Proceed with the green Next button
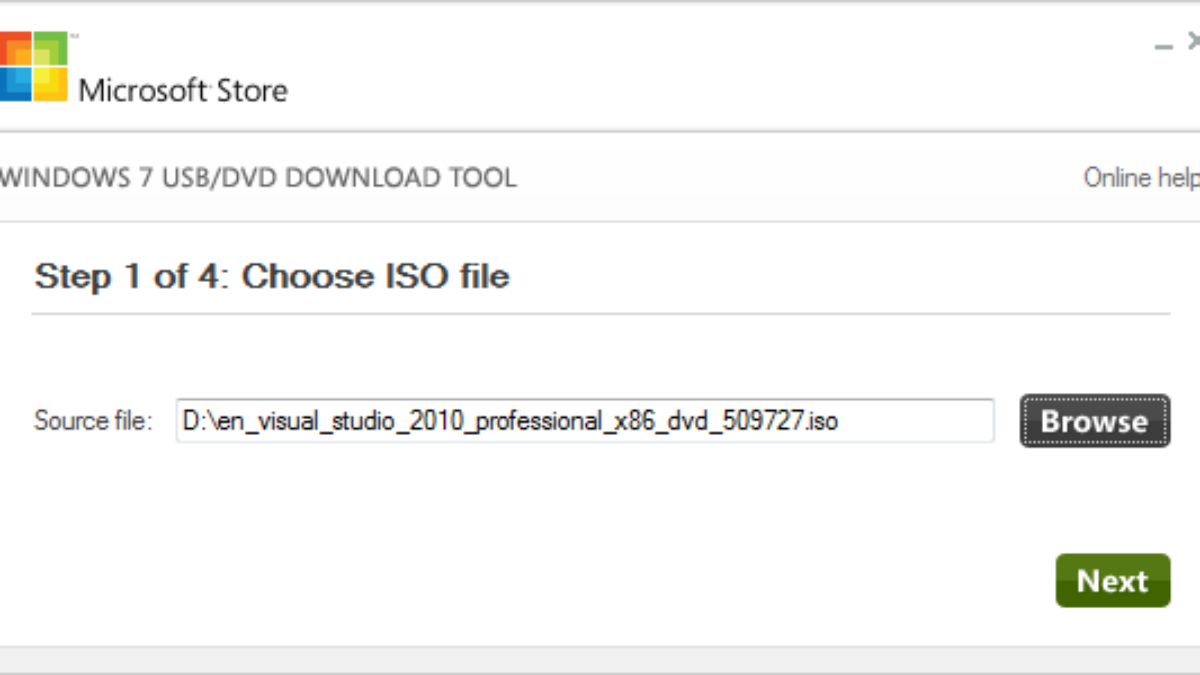This screenshot has width=1200, height=675. point(1112,581)
